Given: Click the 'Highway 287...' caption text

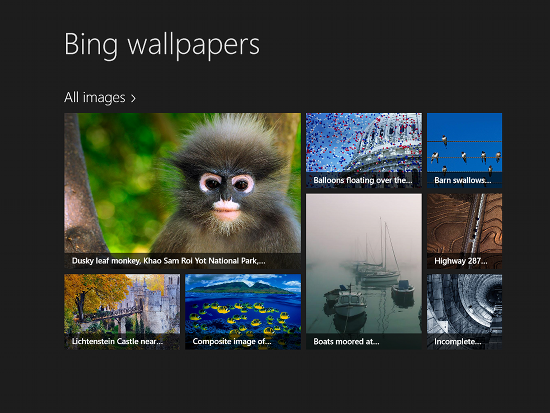Looking at the screenshot, I should 461,261.
